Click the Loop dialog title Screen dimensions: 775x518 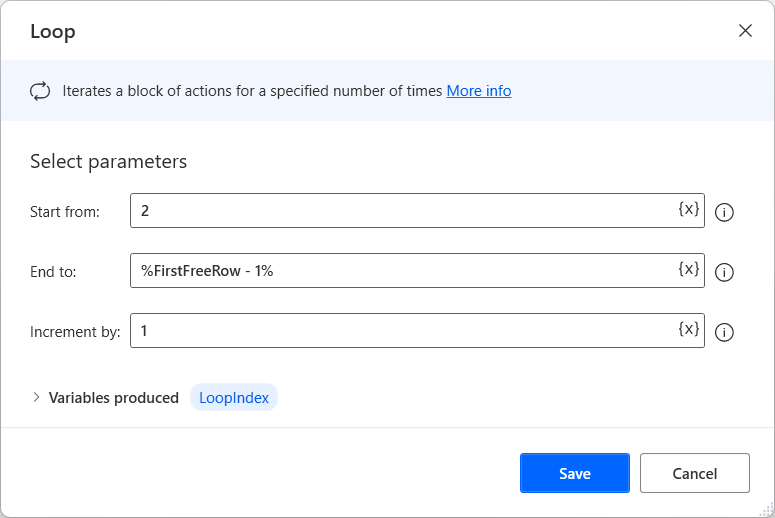coord(53,32)
